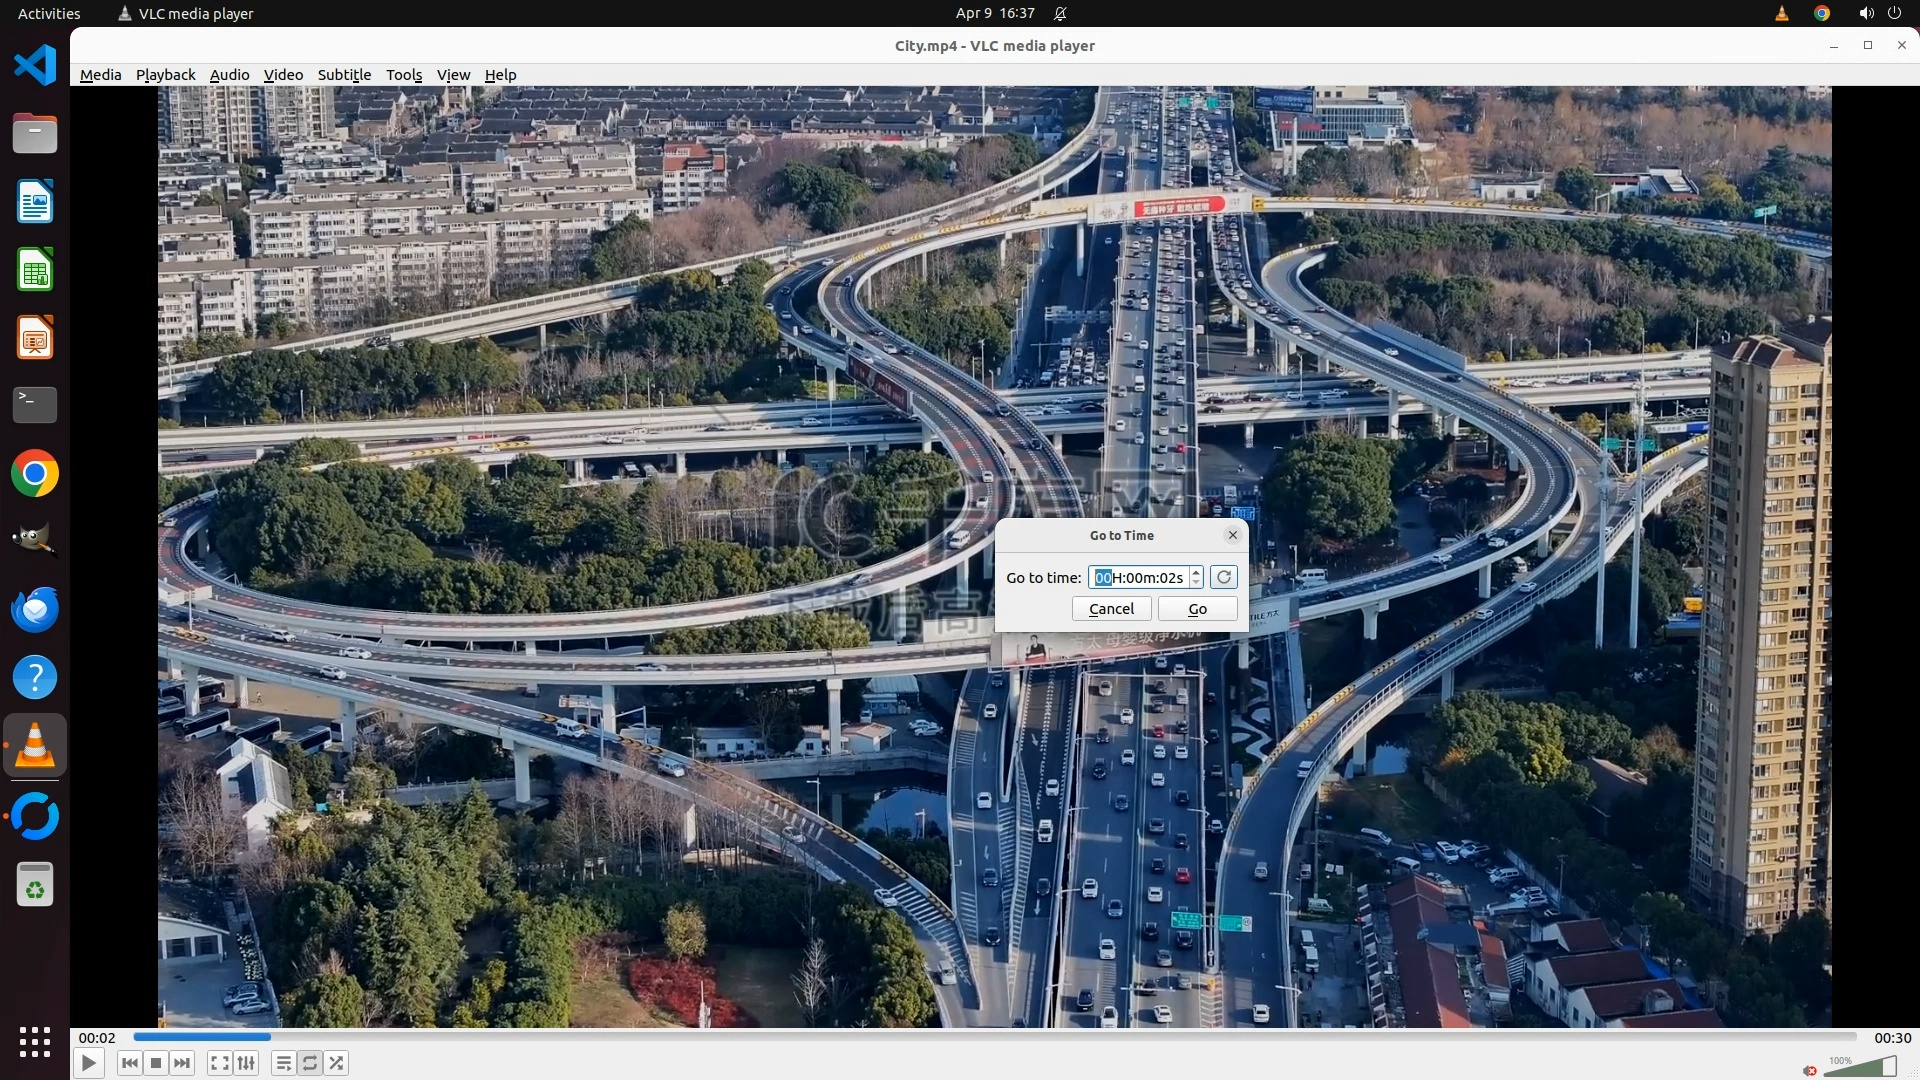Increment time using spinbox up arrow
This screenshot has width=1920, height=1080.
pyautogui.click(x=1196, y=572)
